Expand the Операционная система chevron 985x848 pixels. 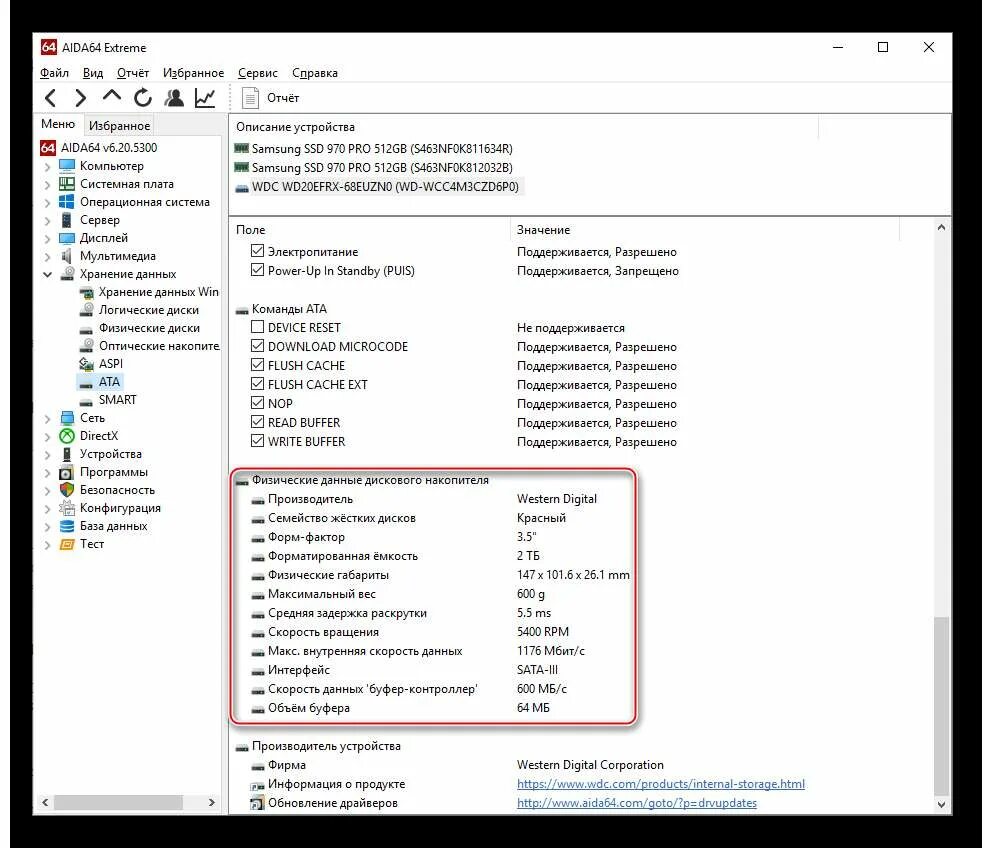(48, 203)
